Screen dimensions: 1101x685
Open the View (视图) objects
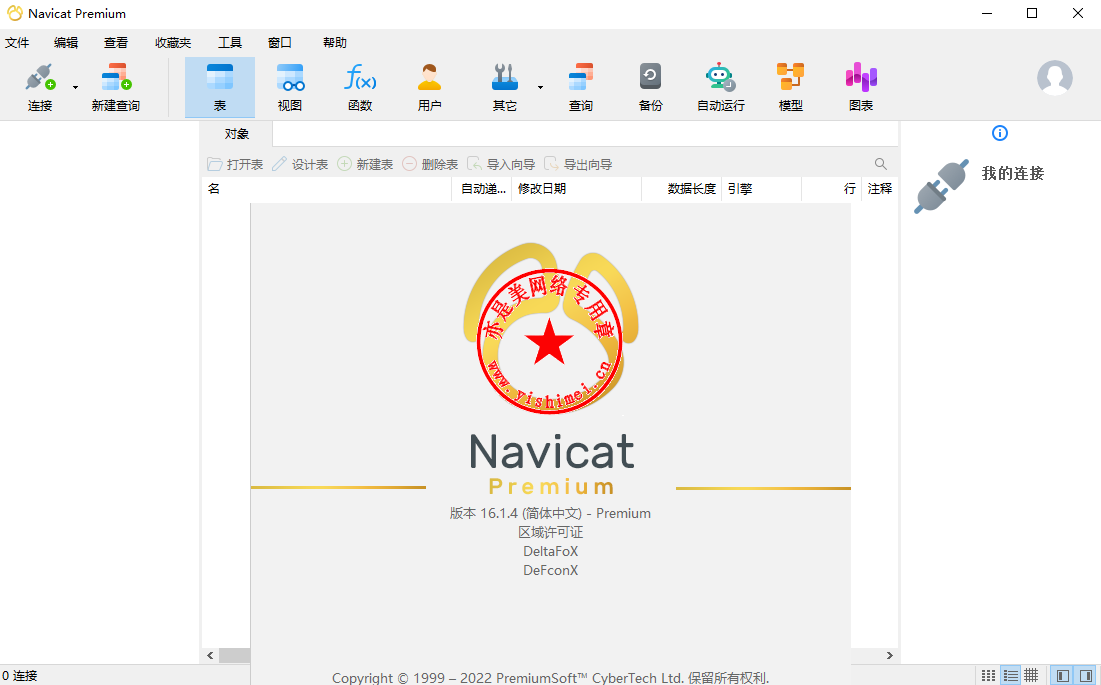pos(290,87)
